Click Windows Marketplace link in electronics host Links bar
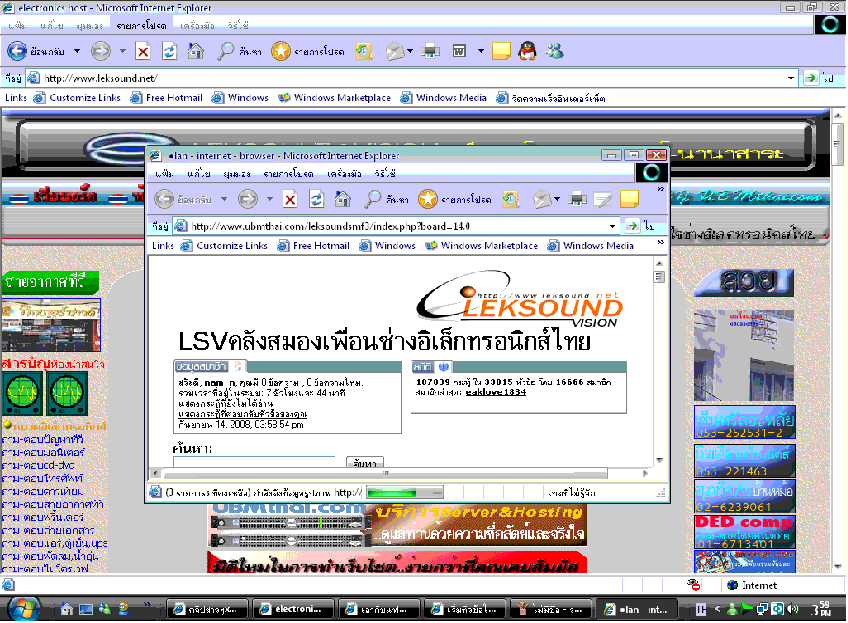This screenshot has width=848, height=623. point(335,98)
